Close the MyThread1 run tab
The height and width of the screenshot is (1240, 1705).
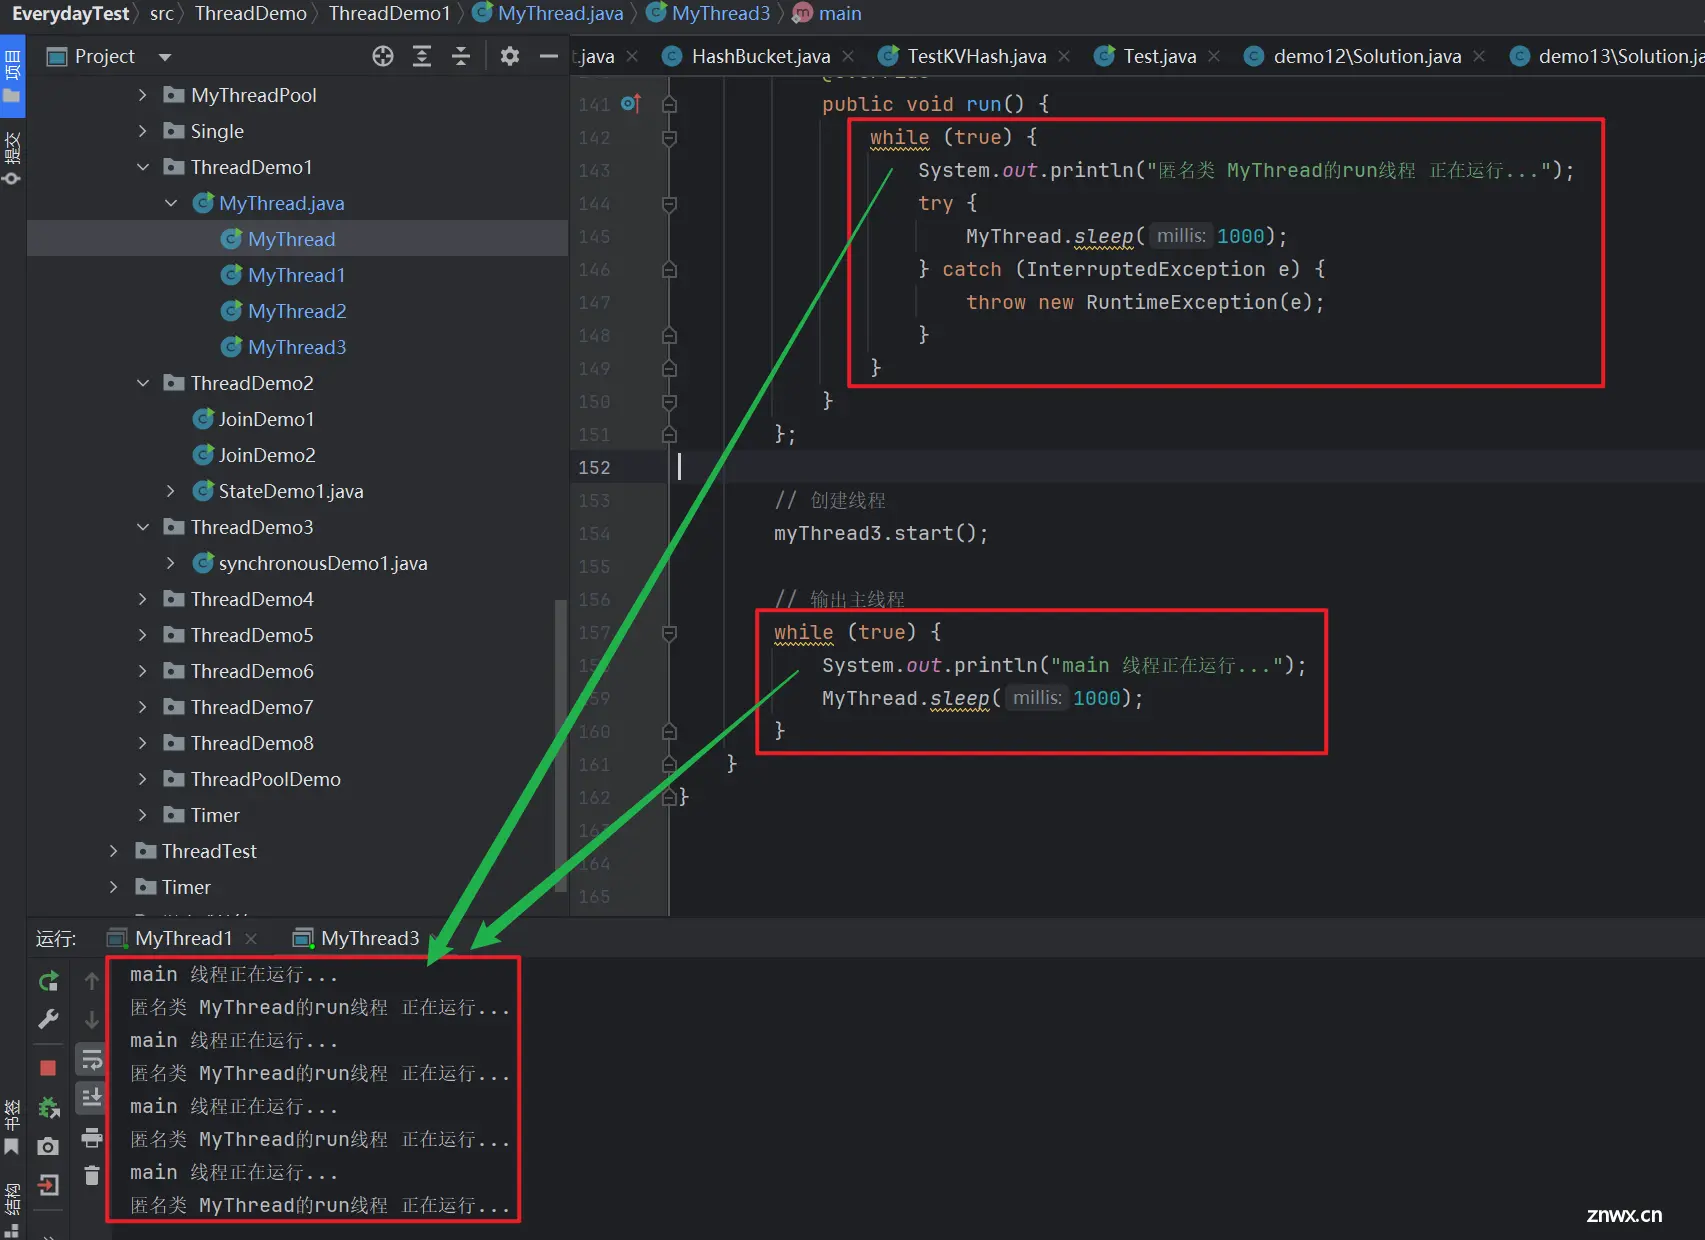[251, 938]
